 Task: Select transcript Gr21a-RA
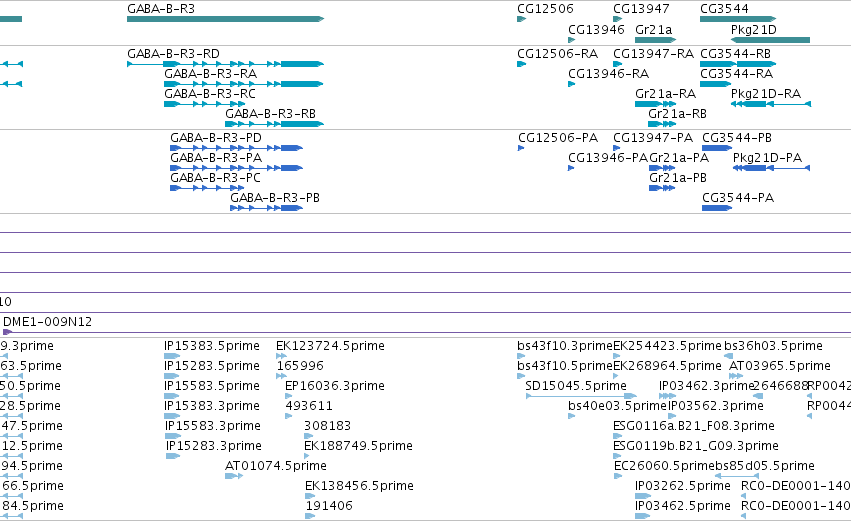click(656, 104)
